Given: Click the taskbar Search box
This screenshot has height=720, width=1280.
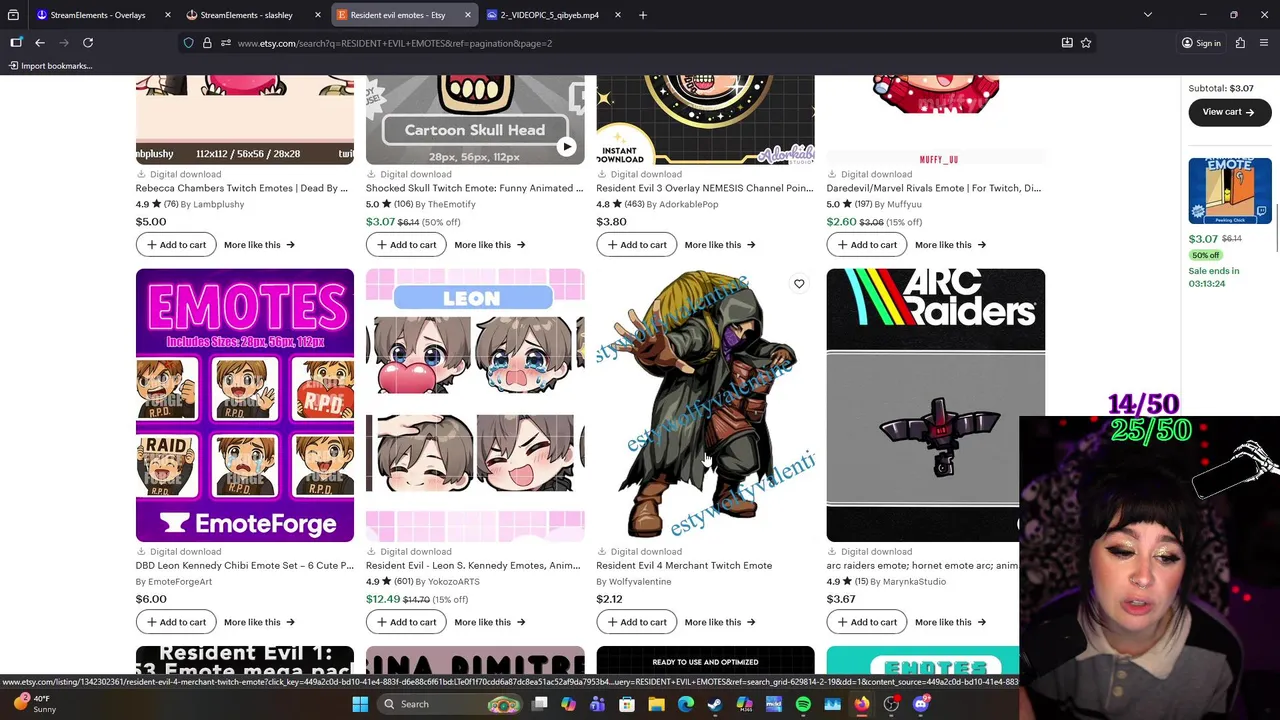Looking at the screenshot, I should tap(448, 704).
